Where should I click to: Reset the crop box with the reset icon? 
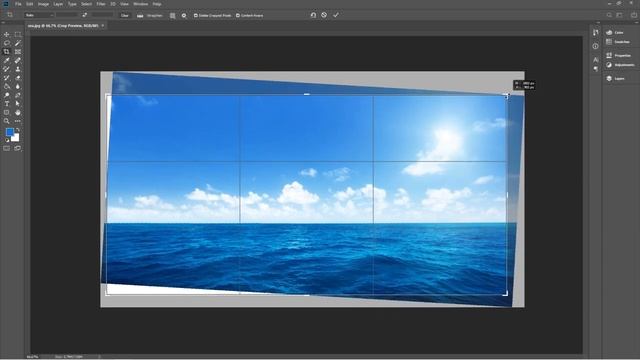point(313,15)
